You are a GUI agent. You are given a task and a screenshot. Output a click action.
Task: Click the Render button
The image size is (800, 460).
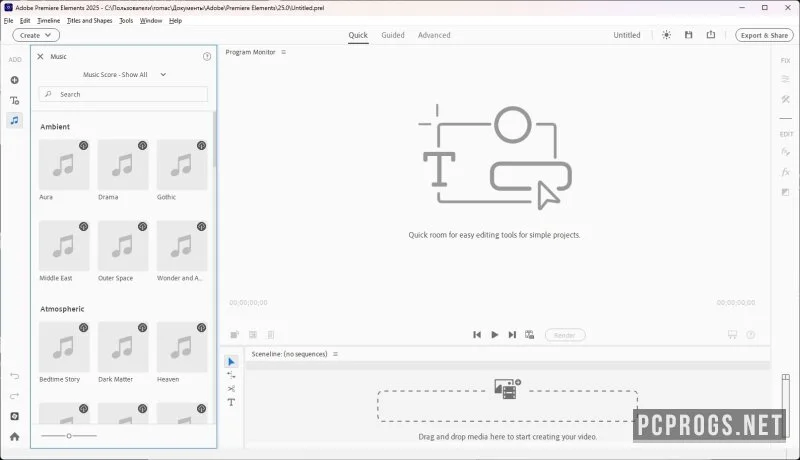(x=565, y=335)
